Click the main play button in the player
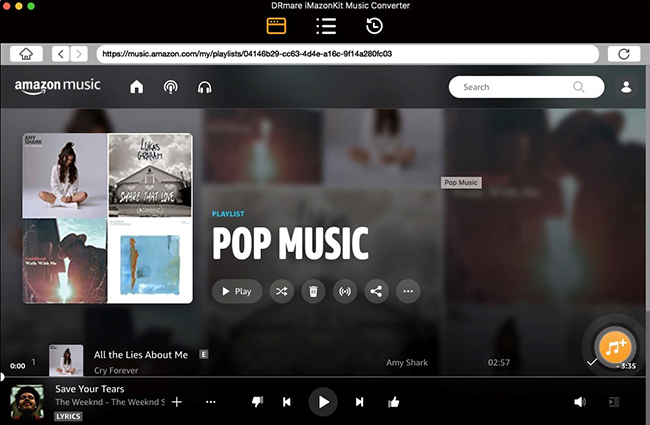The width and height of the screenshot is (650, 425). [323, 402]
